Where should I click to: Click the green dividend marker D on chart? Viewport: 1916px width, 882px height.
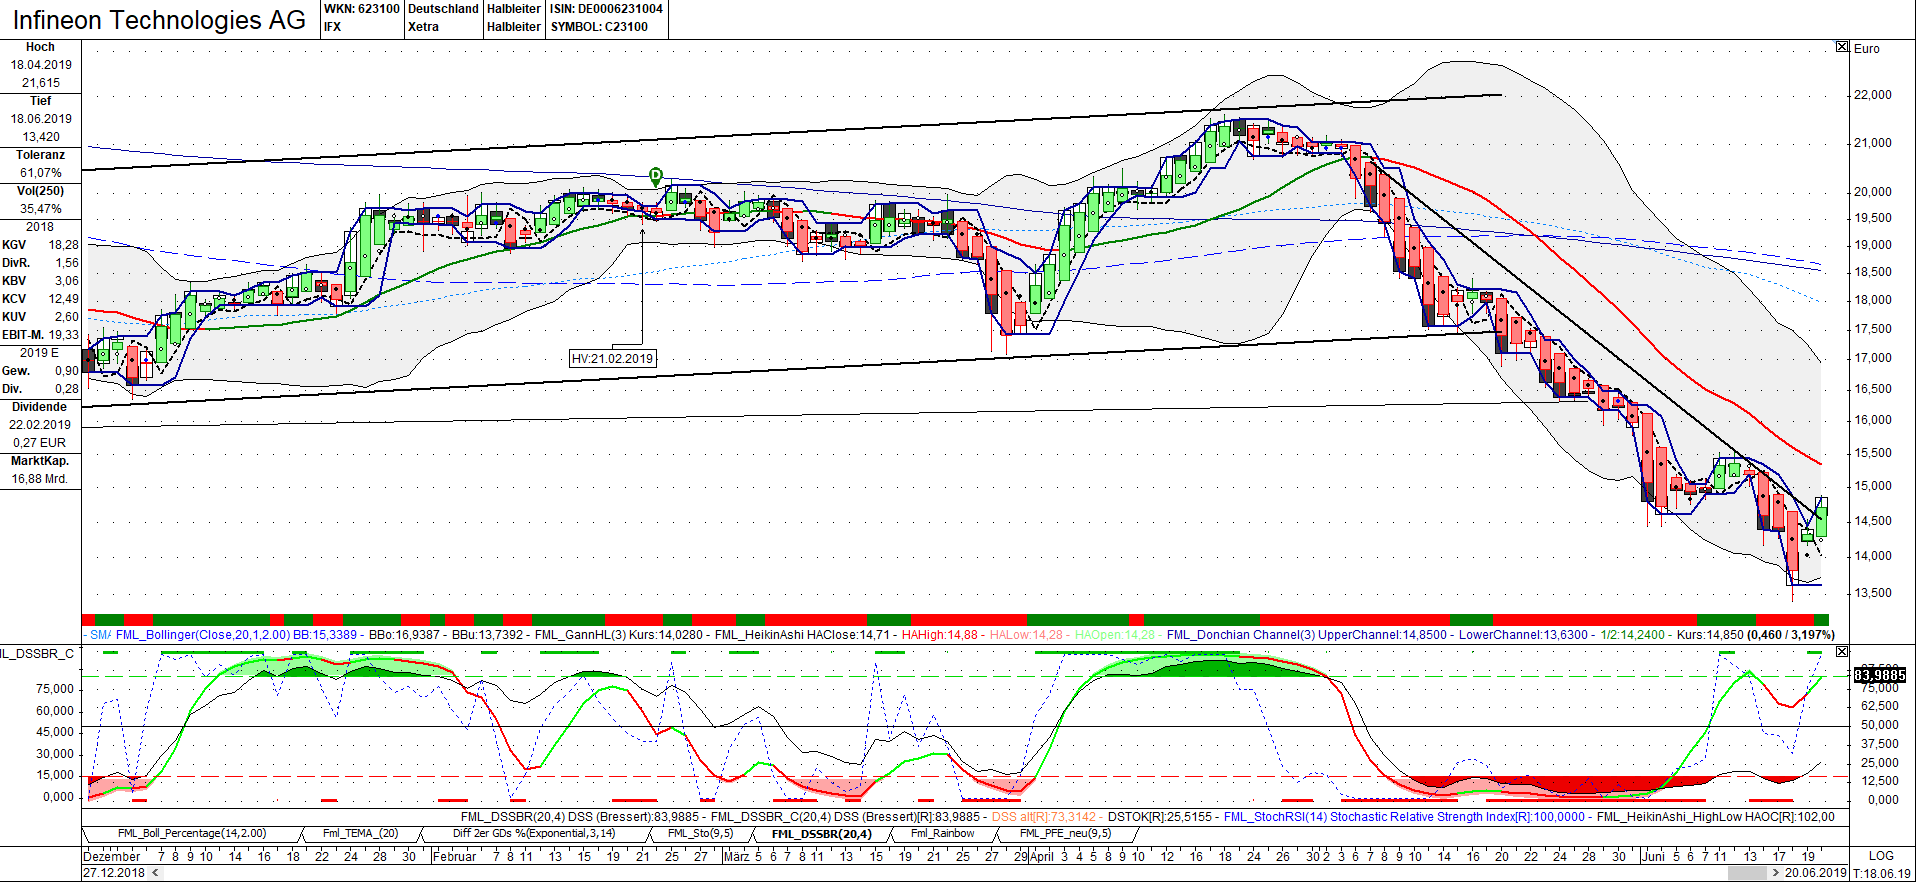[x=656, y=176]
